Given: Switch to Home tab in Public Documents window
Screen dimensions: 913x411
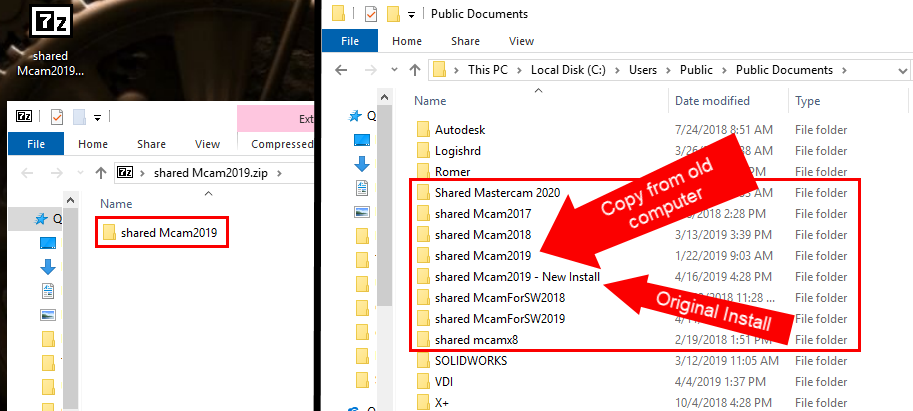Looking at the screenshot, I should tap(406, 41).
